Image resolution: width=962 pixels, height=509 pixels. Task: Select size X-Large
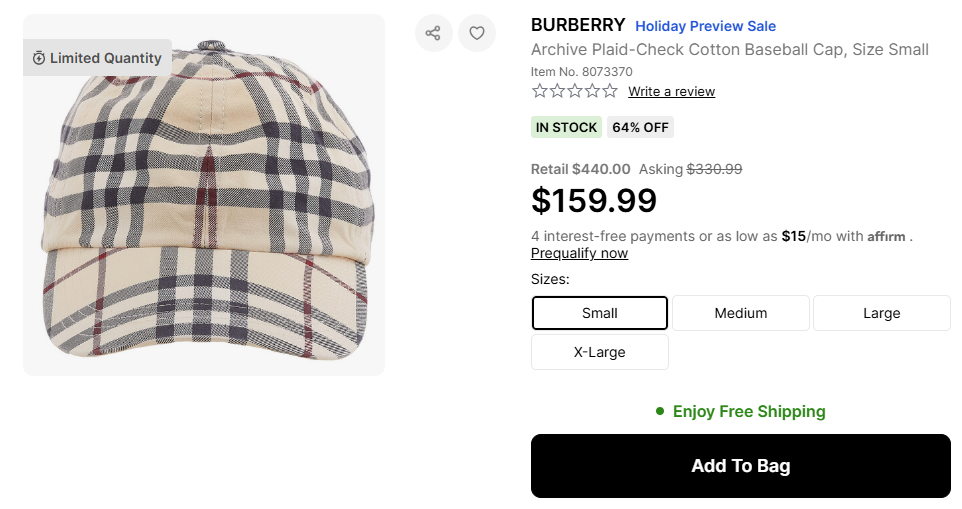tap(600, 352)
